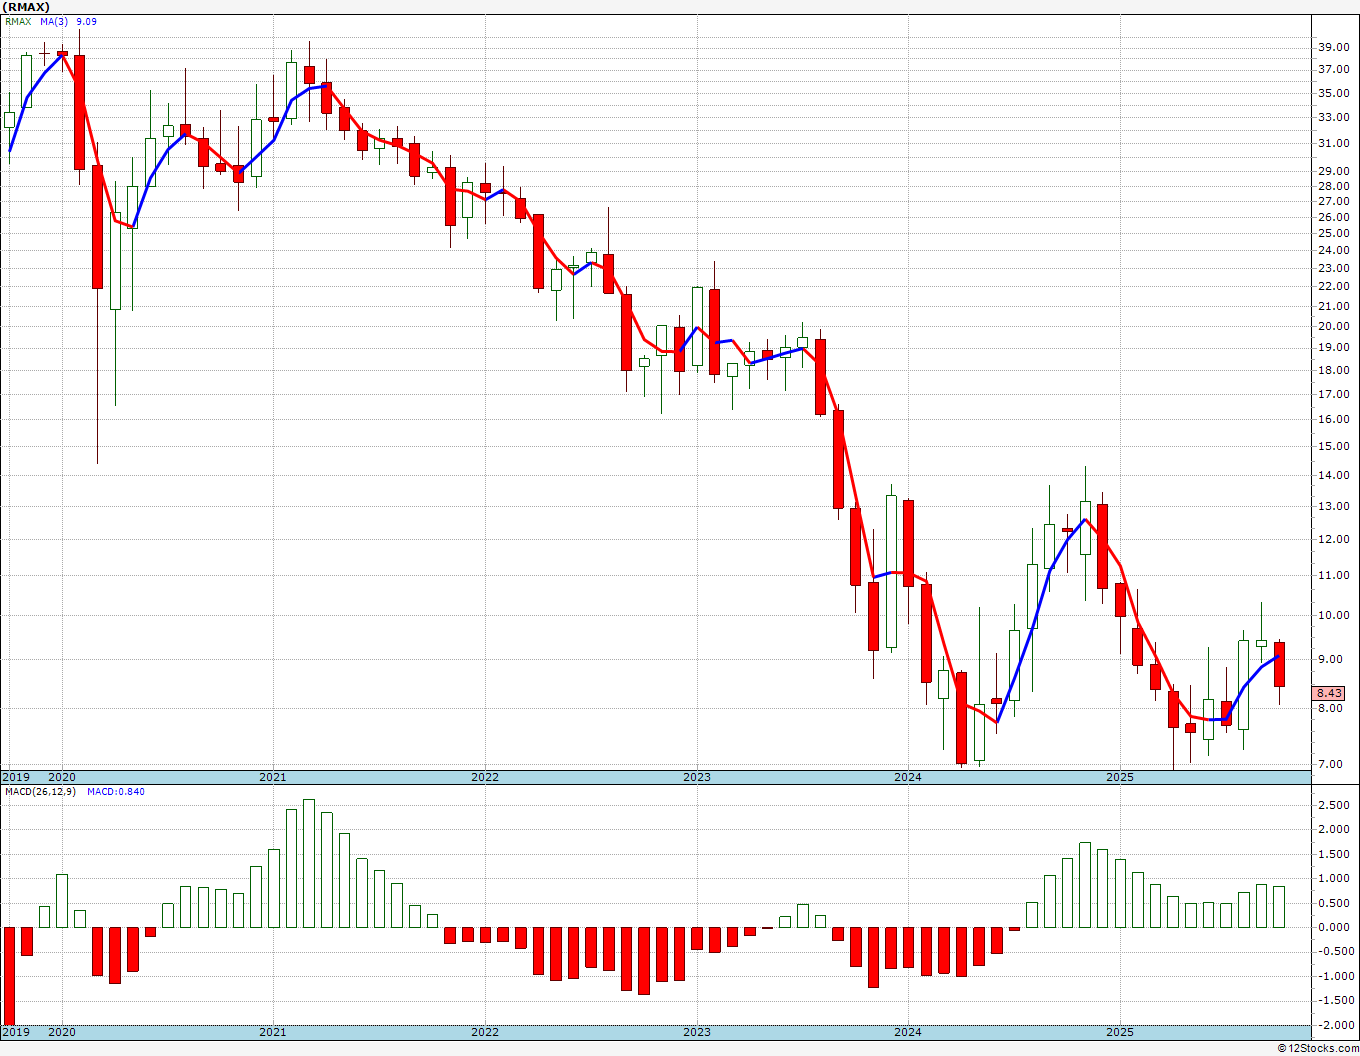Image resolution: width=1360 pixels, height=1056 pixels.
Task: Select the 26.00 price axis label
Action: click(x=1334, y=217)
